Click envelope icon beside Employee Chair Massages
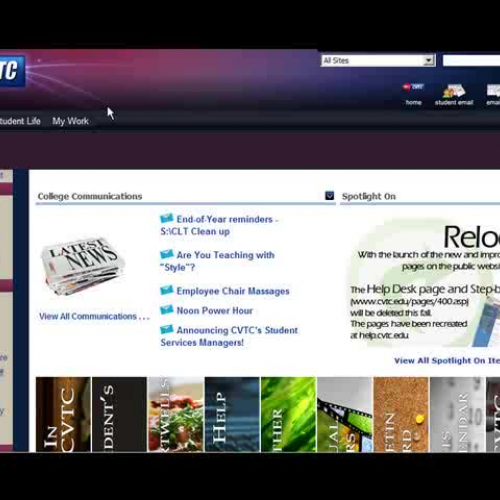 point(167,290)
